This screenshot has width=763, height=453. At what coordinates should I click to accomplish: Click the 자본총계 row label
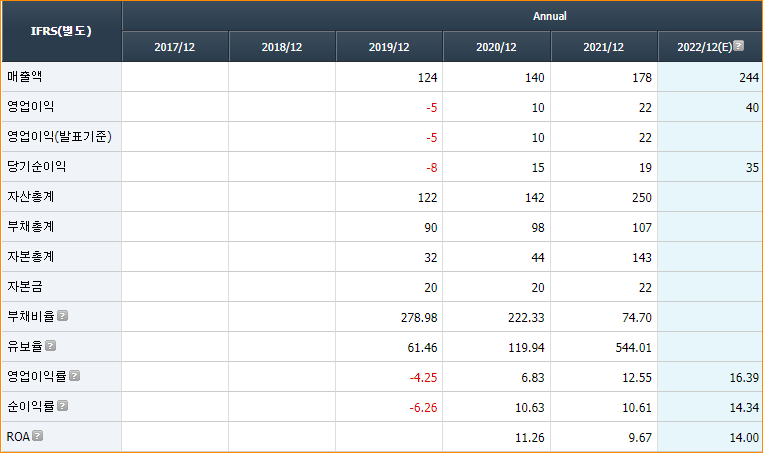[x=30, y=256]
